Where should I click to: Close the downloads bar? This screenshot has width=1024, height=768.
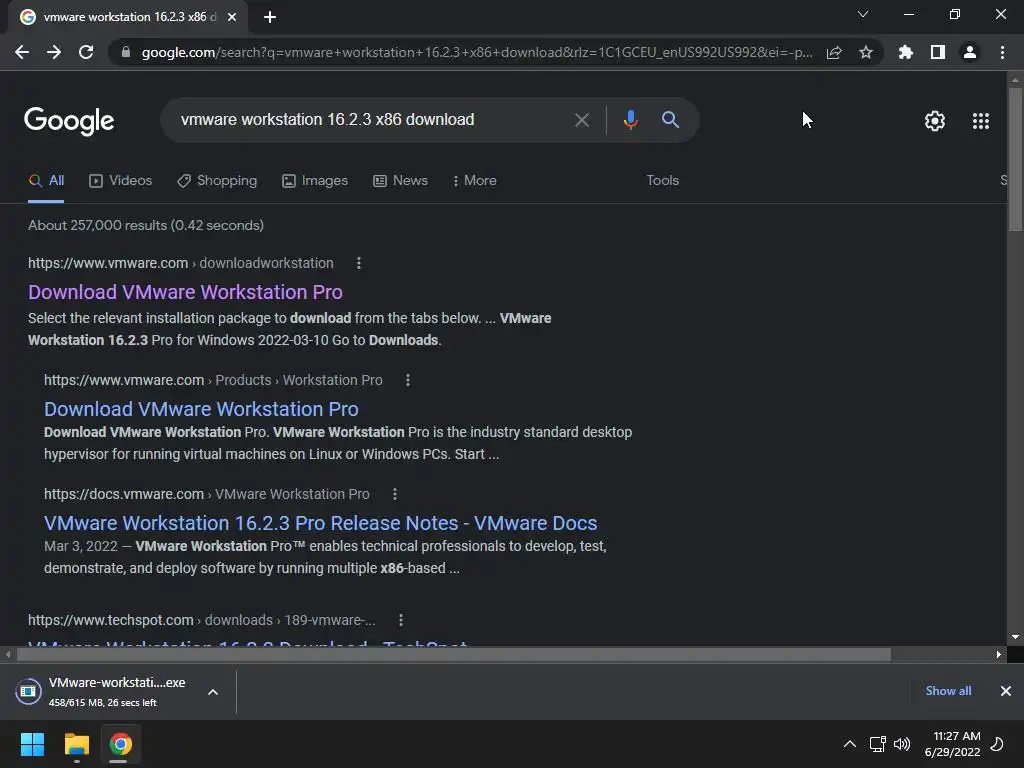click(1006, 691)
